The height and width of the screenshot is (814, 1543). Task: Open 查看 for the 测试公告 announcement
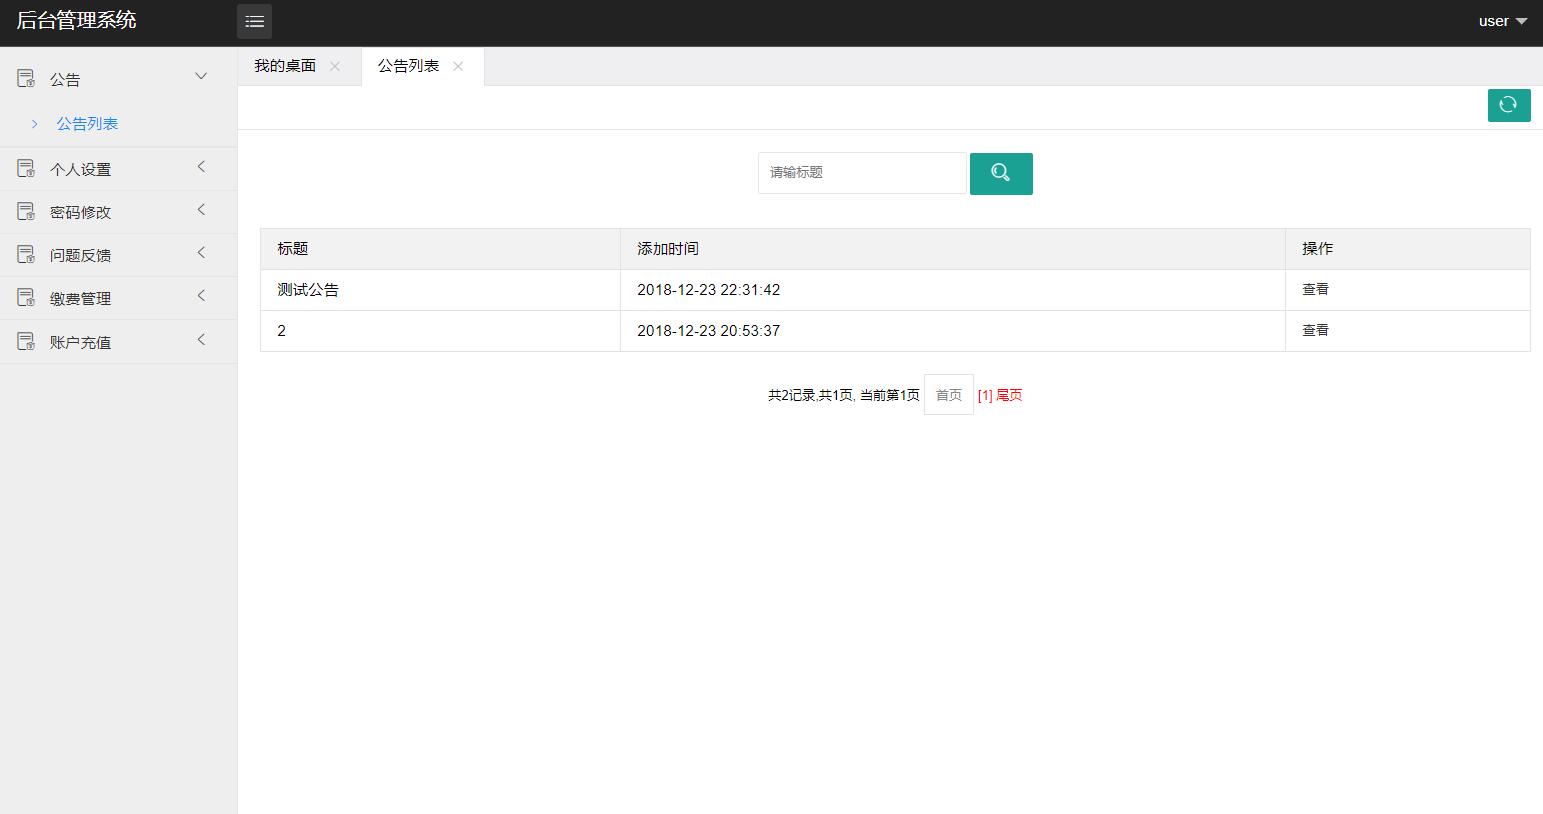[1315, 289]
